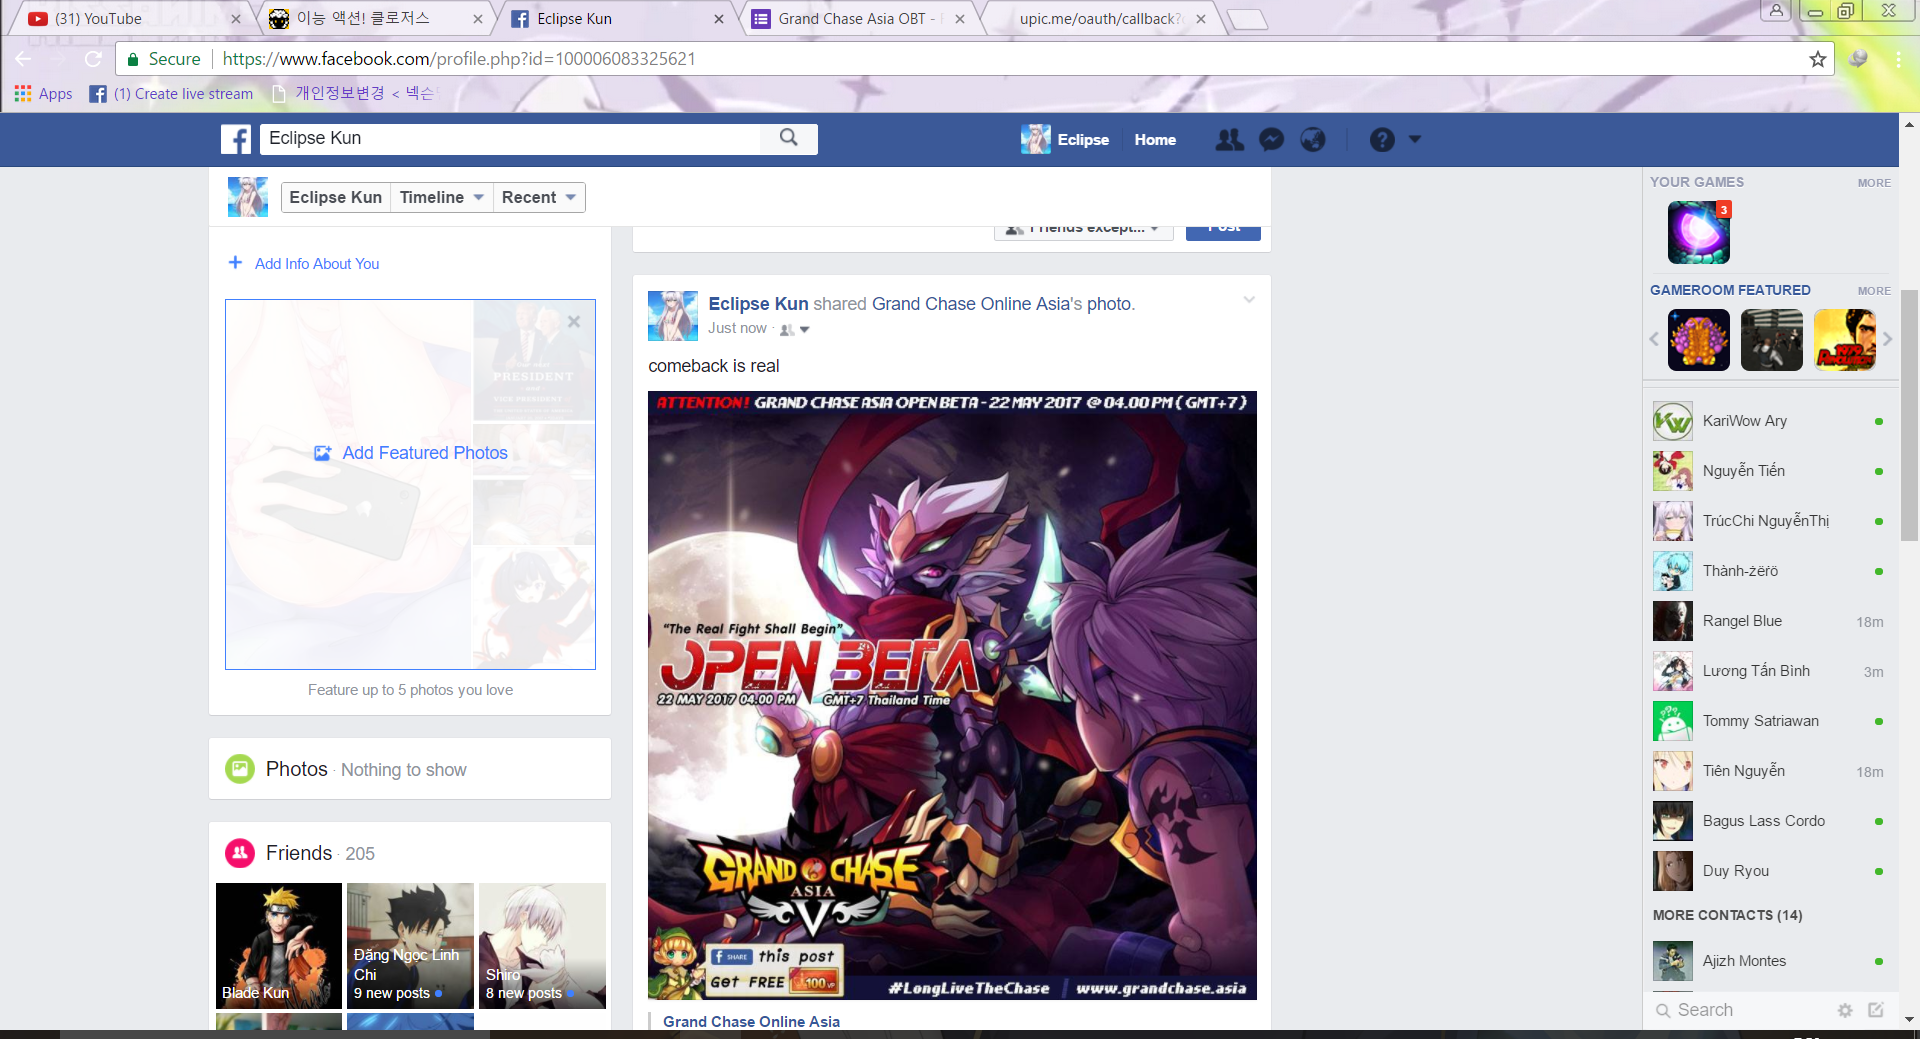Change post audience next to Just now
1920x1039 pixels.
794,329
